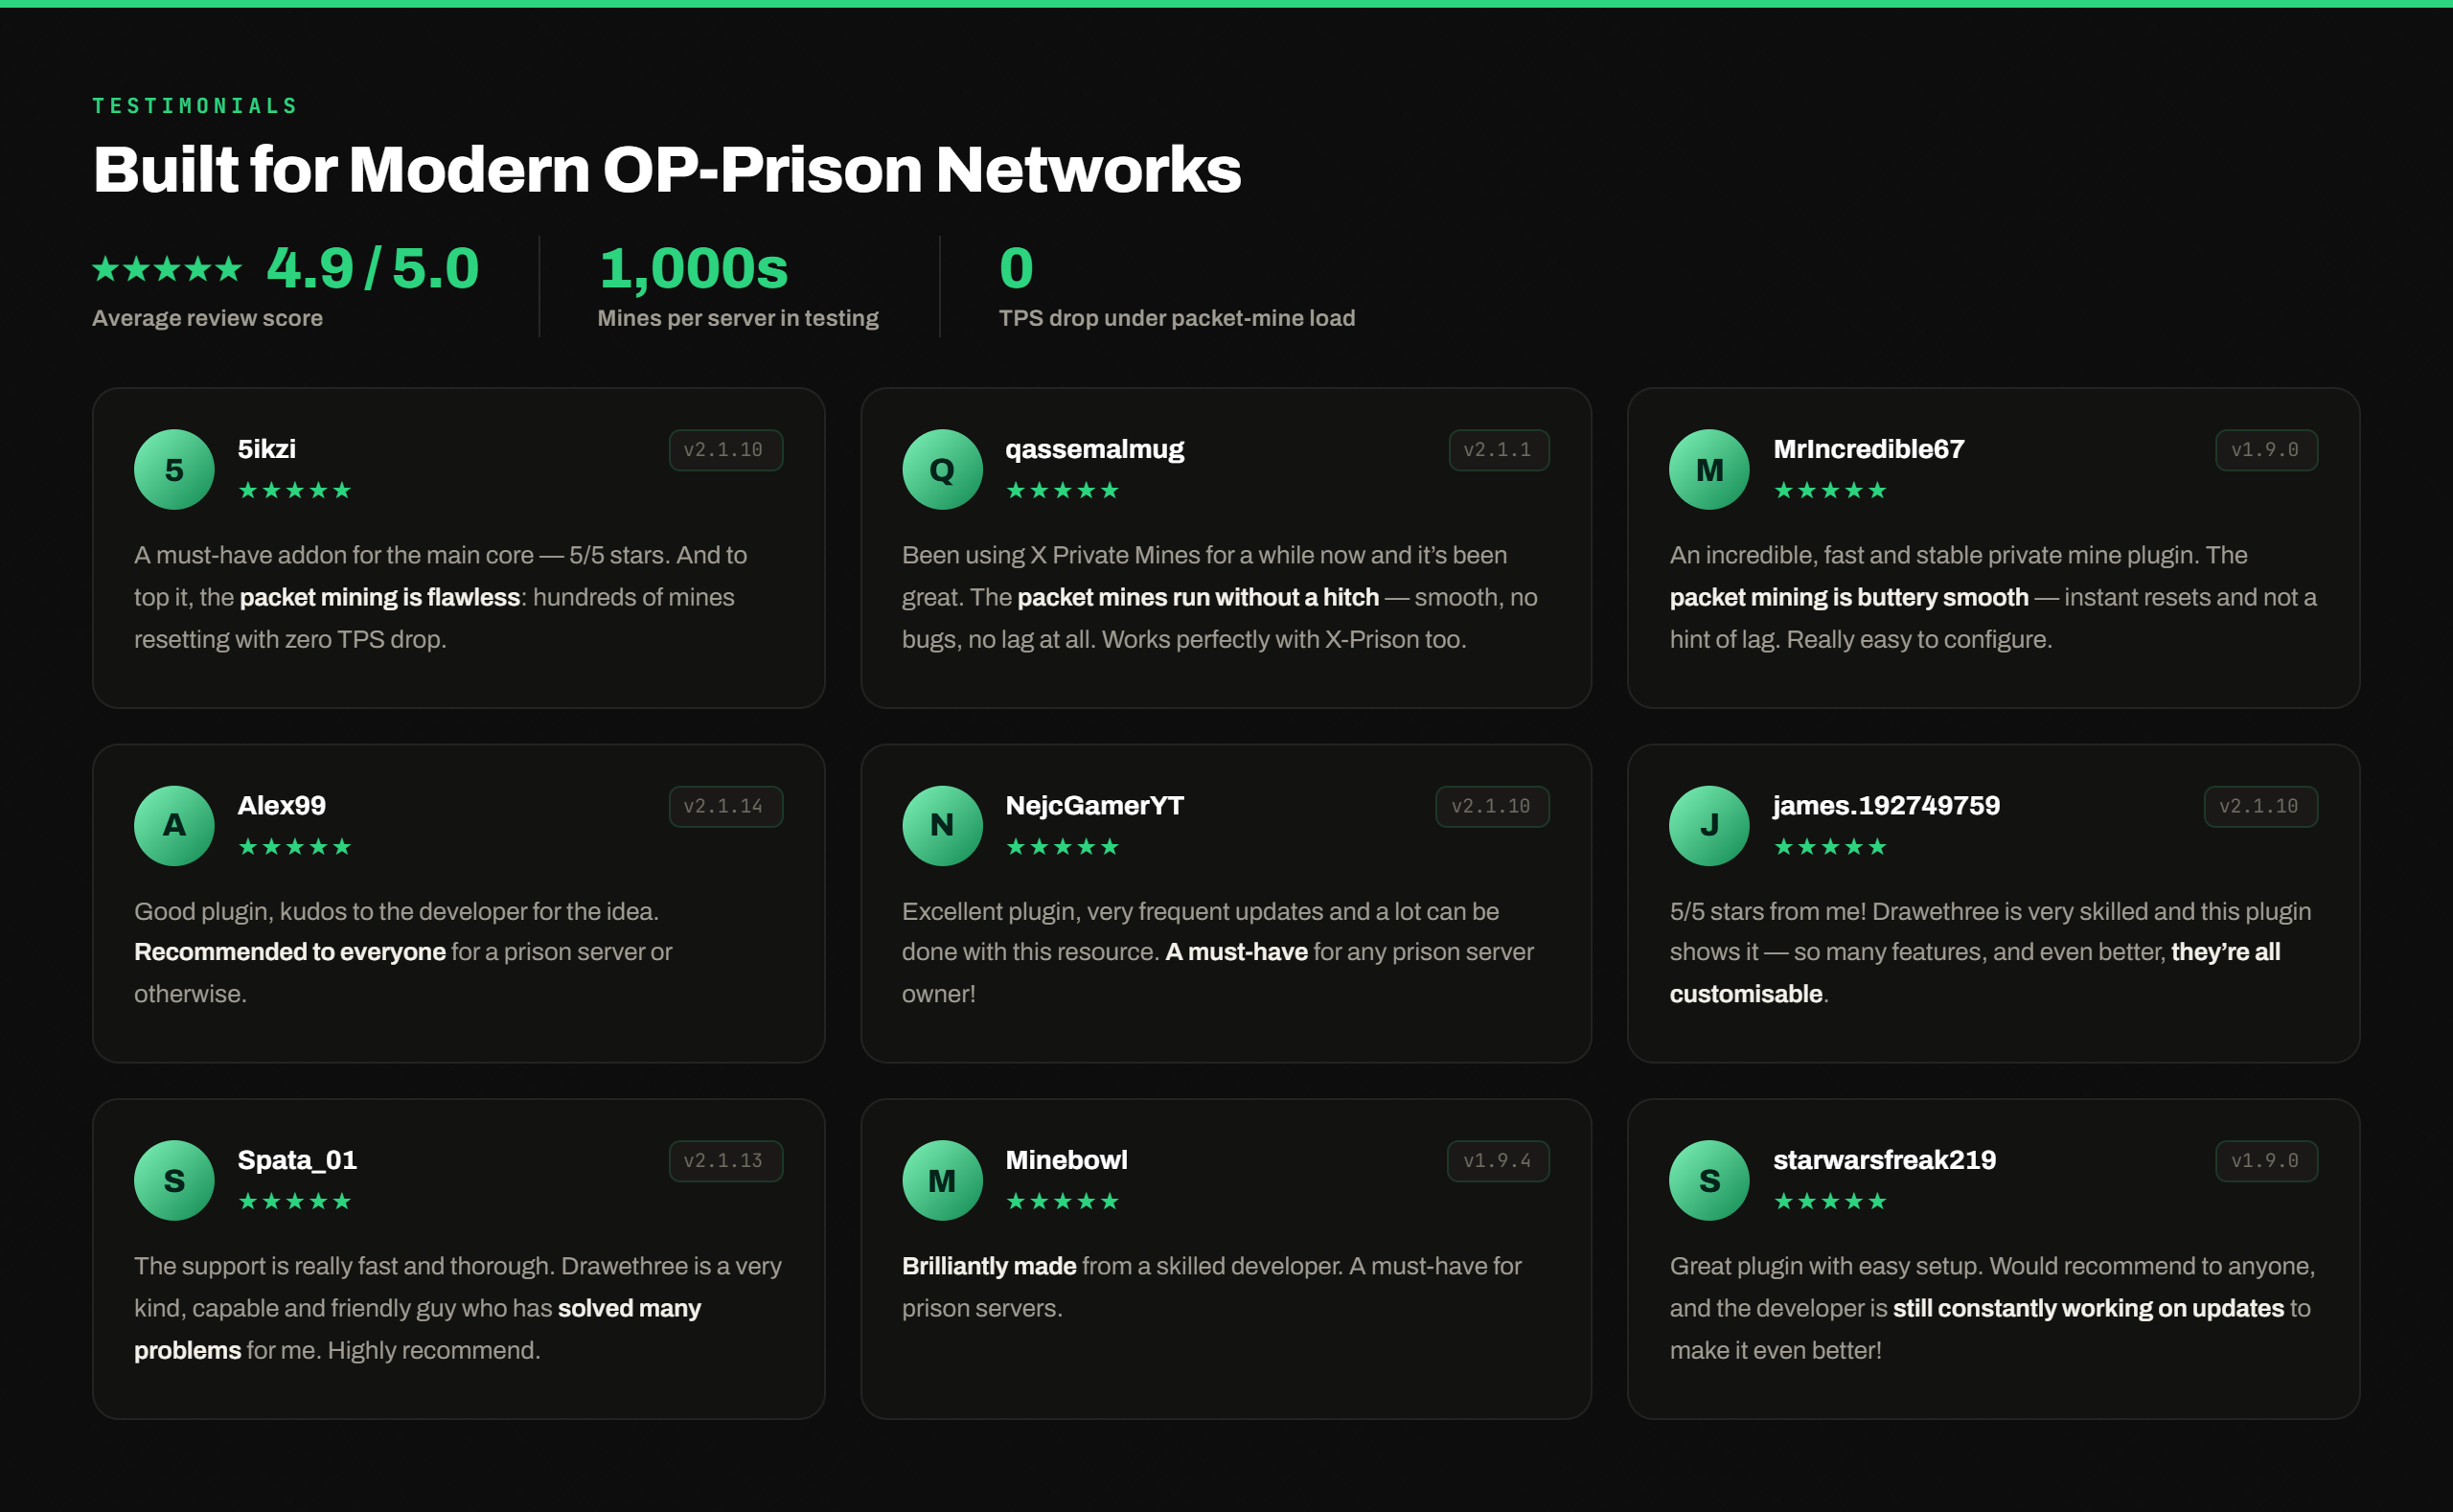Click the NejcGamerYT N avatar

942,825
